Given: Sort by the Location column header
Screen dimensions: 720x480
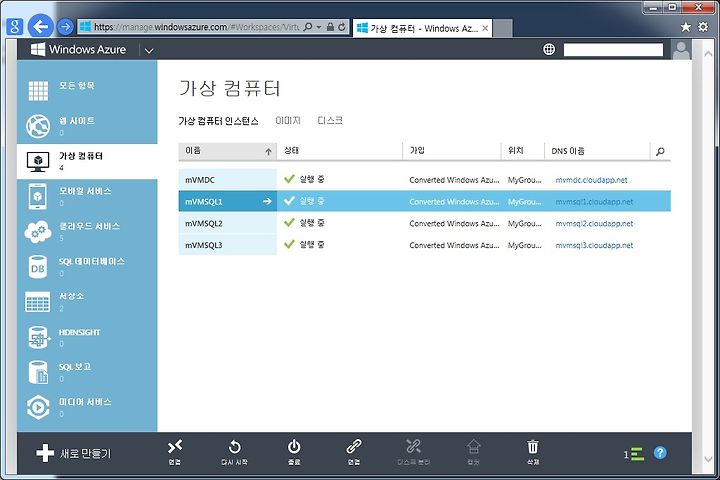Looking at the screenshot, I should coord(523,151).
